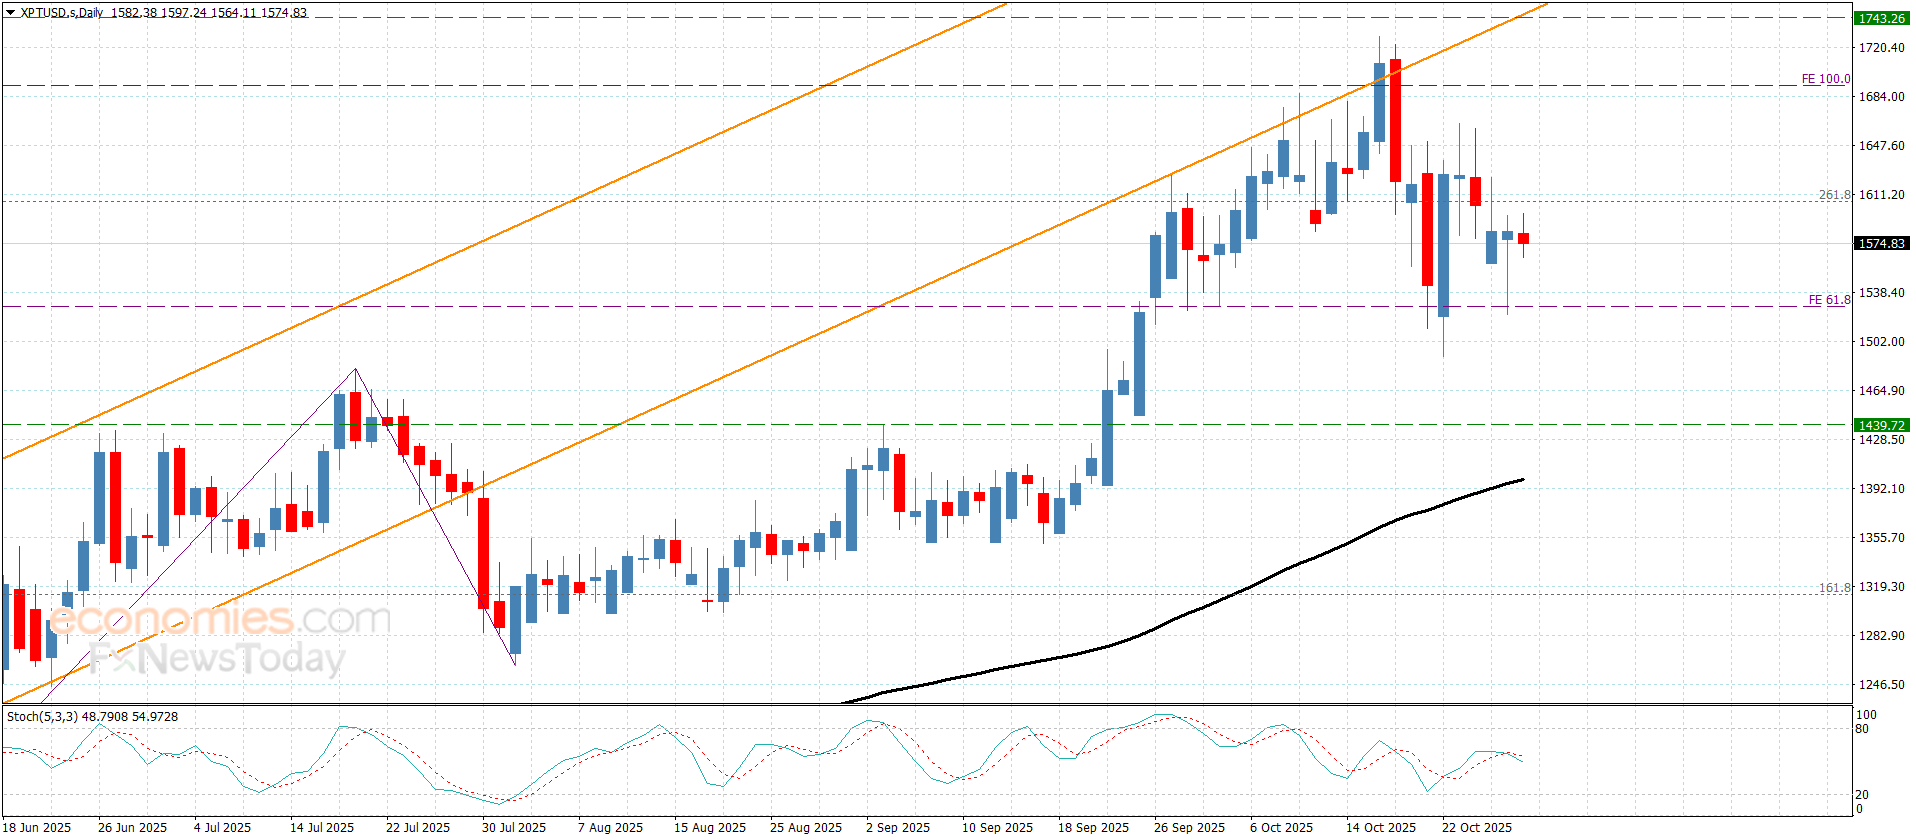This screenshot has height=840, width=1916.
Task: Click the 161.8 Fibonacci level label
Action: 1835,588
